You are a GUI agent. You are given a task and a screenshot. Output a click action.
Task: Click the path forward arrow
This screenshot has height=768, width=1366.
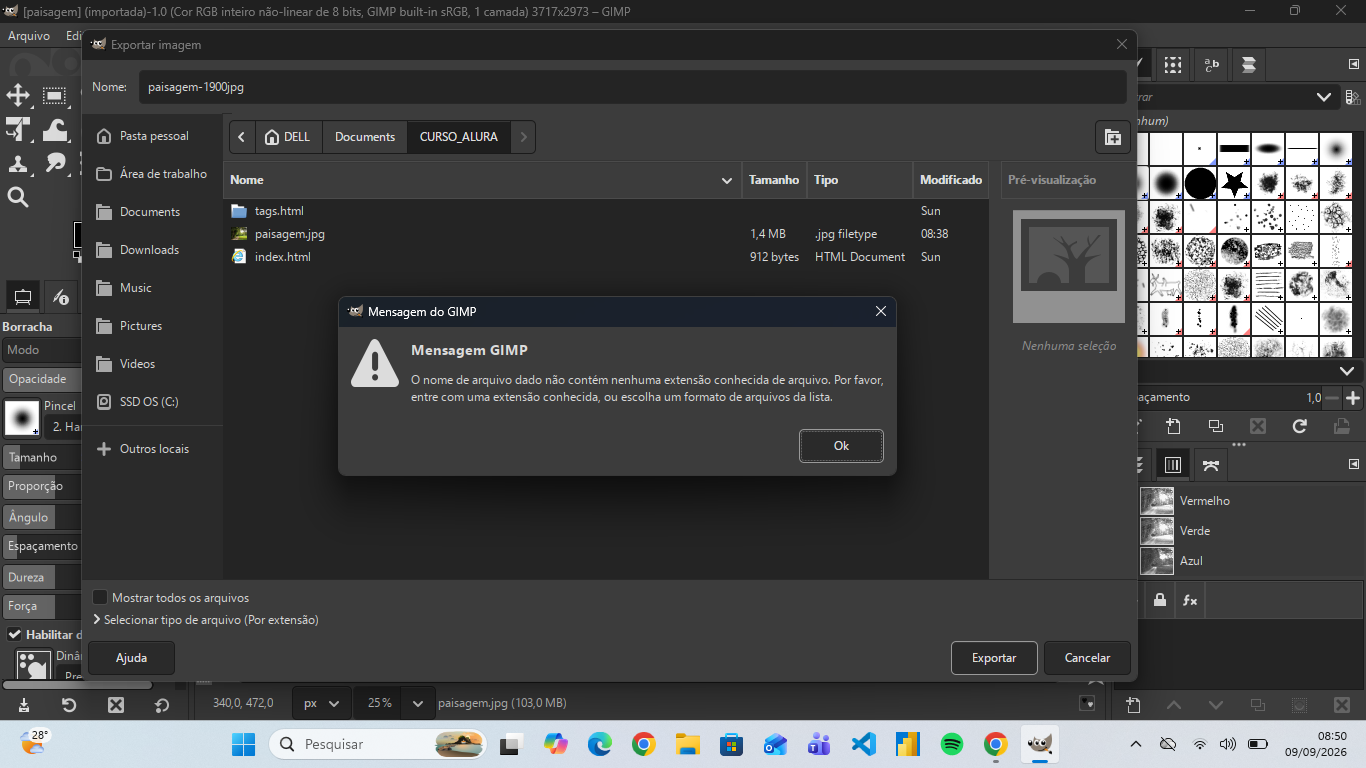pyautogui.click(x=523, y=137)
